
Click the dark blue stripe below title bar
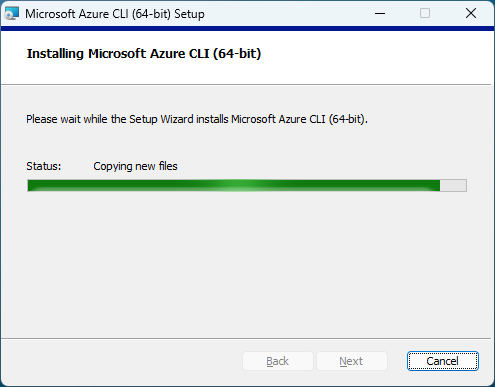[x=247, y=29]
